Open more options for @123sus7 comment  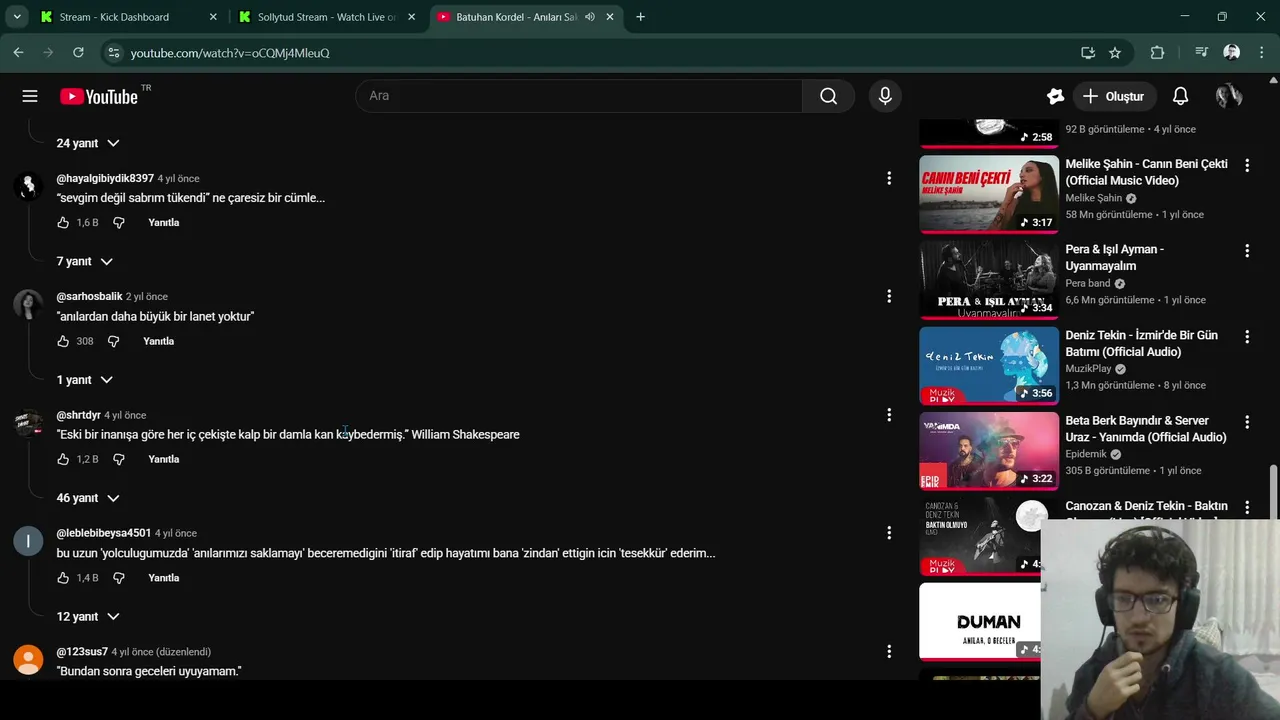click(x=889, y=651)
